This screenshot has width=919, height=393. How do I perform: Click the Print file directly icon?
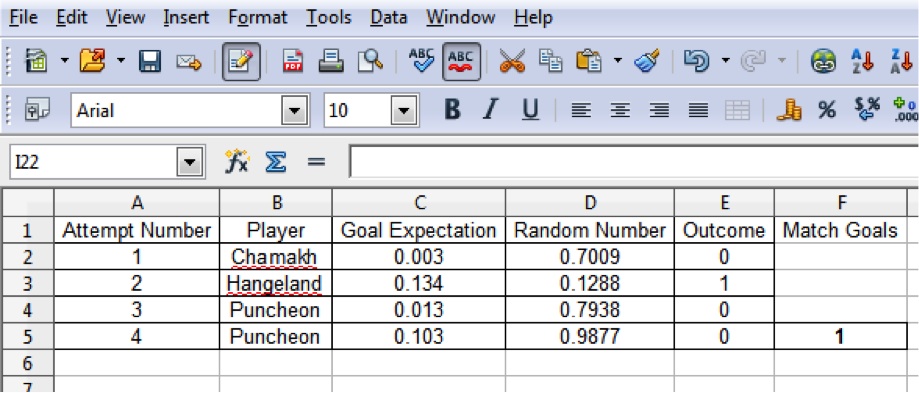[x=331, y=61]
